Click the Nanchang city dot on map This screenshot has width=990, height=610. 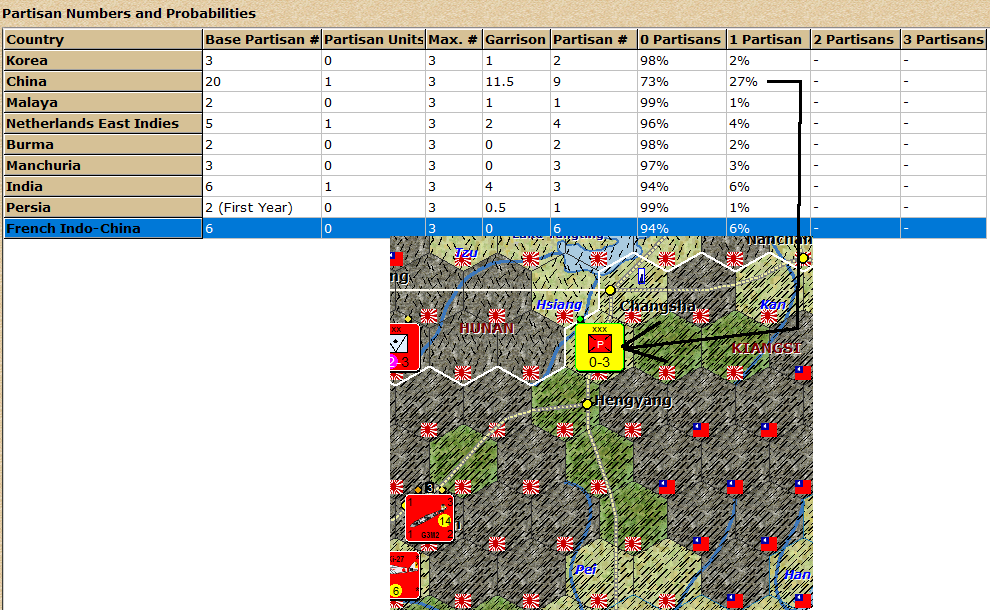803,258
